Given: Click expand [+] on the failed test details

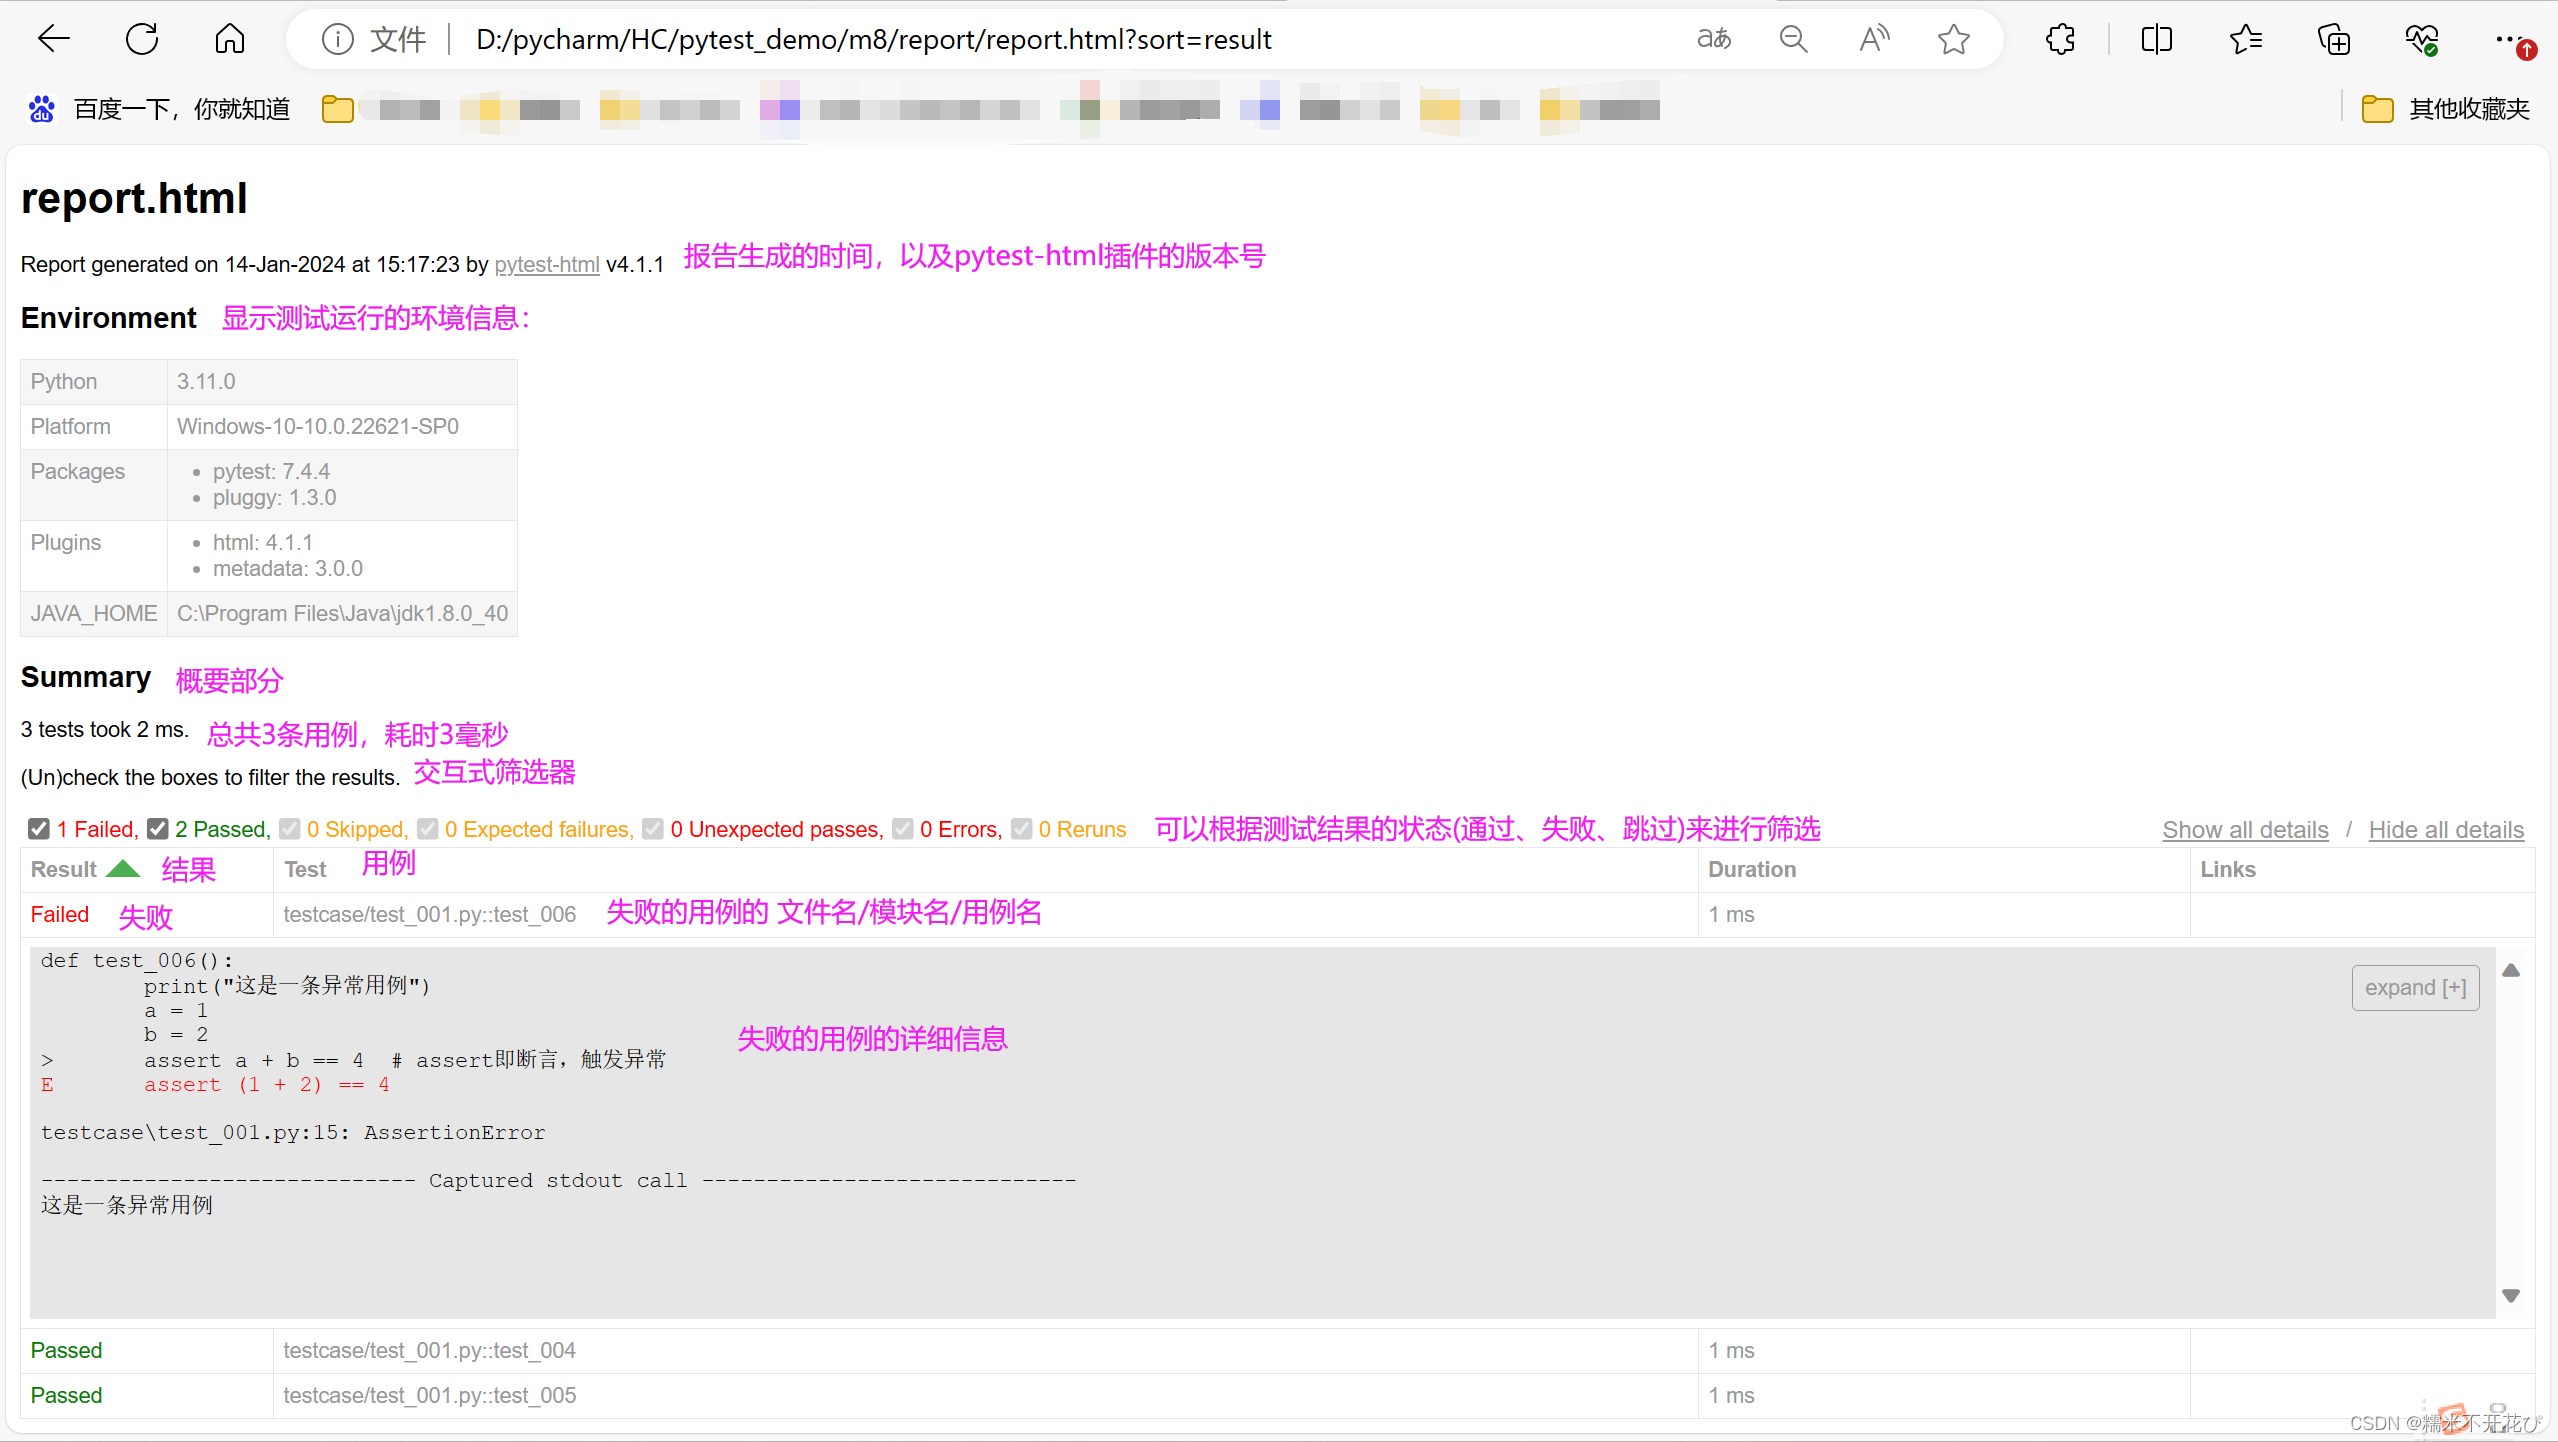Looking at the screenshot, I should pyautogui.click(x=2414, y=987).
